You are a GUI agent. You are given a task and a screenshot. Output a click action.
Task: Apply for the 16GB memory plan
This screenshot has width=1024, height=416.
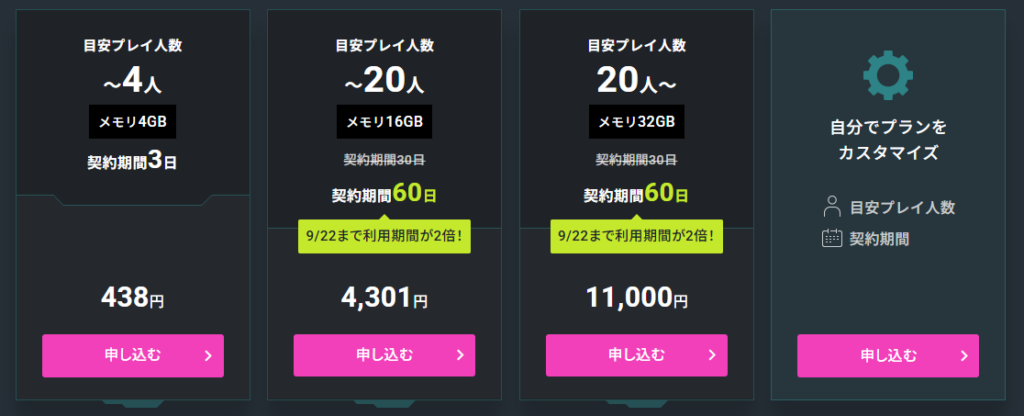tap(384, 355)
